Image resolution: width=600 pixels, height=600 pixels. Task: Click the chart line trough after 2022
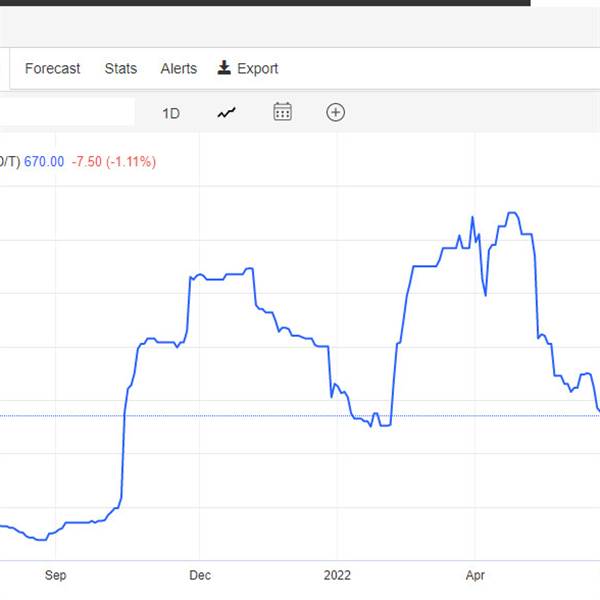371,425
